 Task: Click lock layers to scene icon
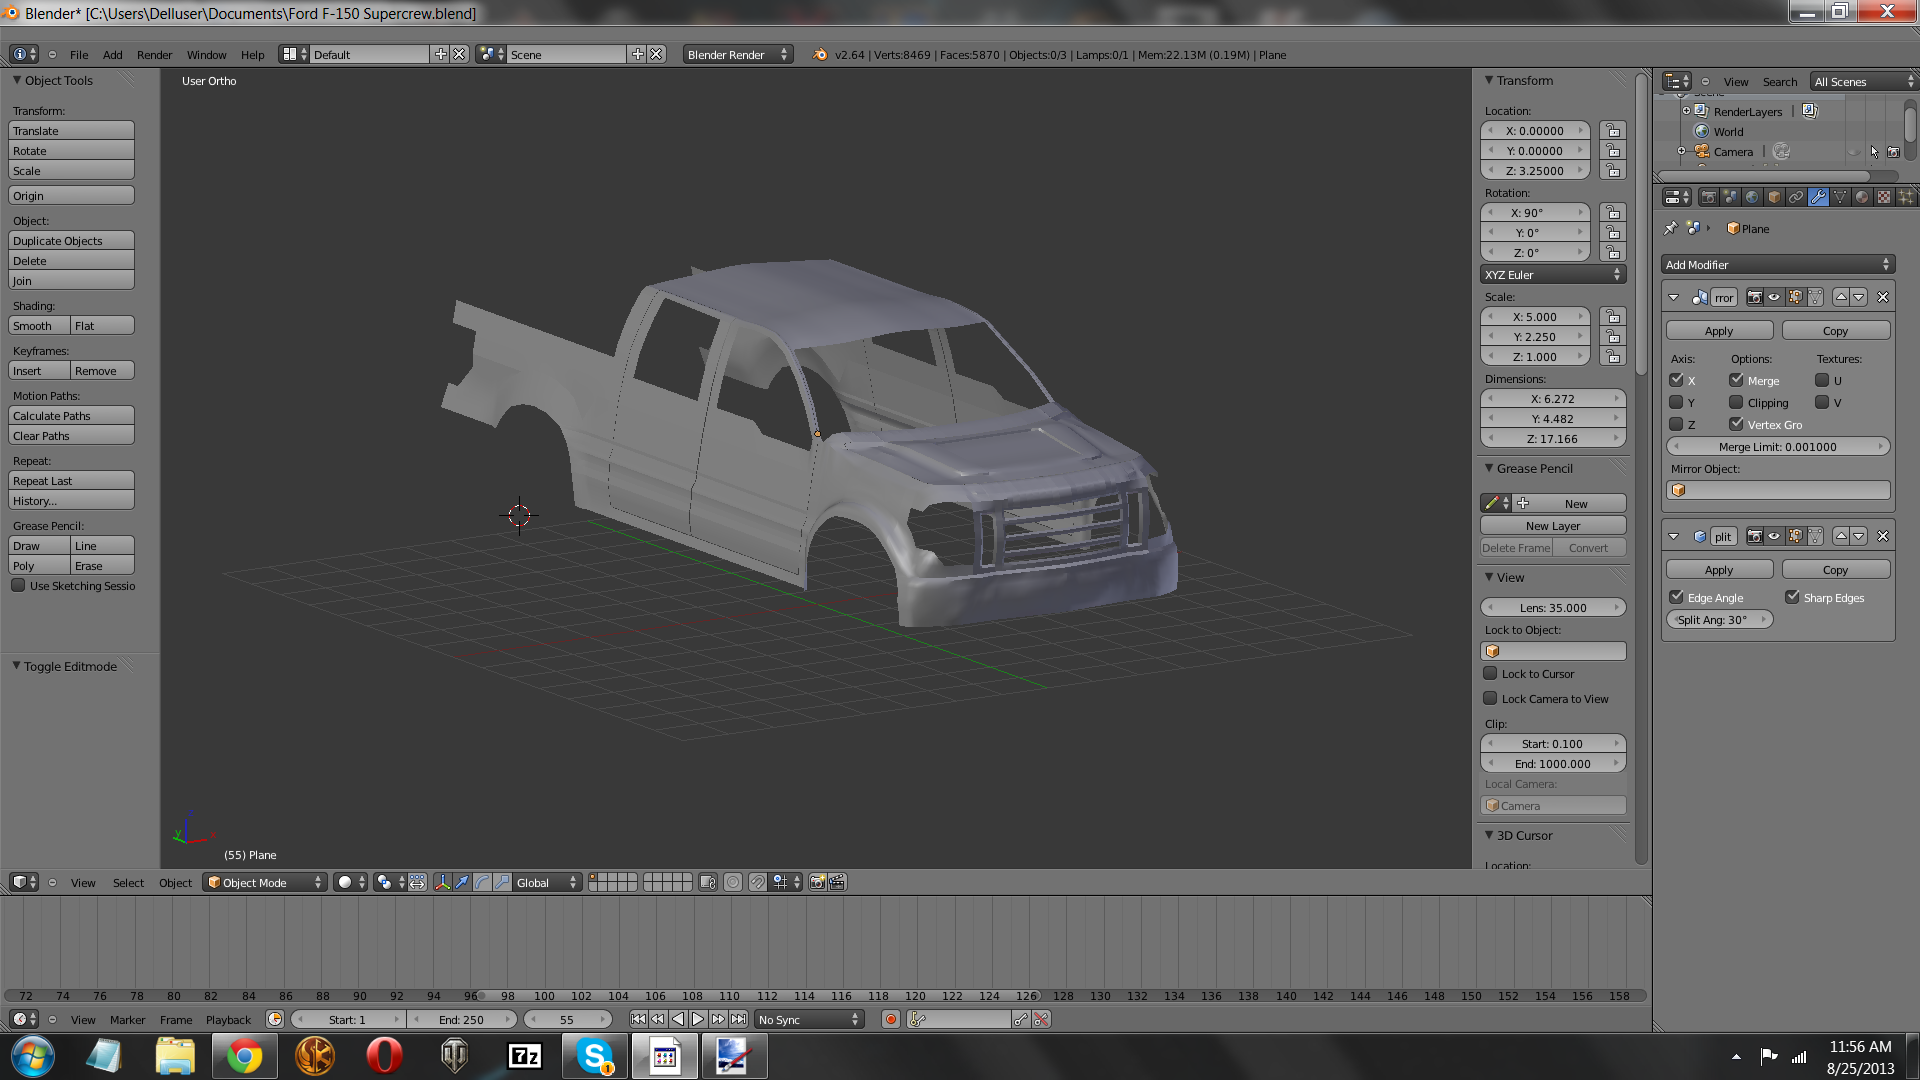point(708,882)
